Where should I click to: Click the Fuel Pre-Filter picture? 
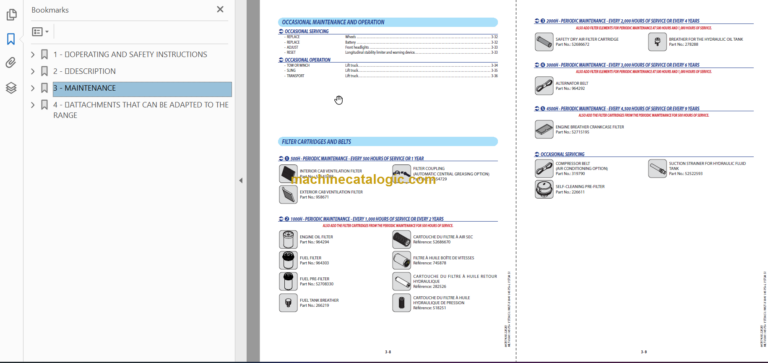coord(288,281)
